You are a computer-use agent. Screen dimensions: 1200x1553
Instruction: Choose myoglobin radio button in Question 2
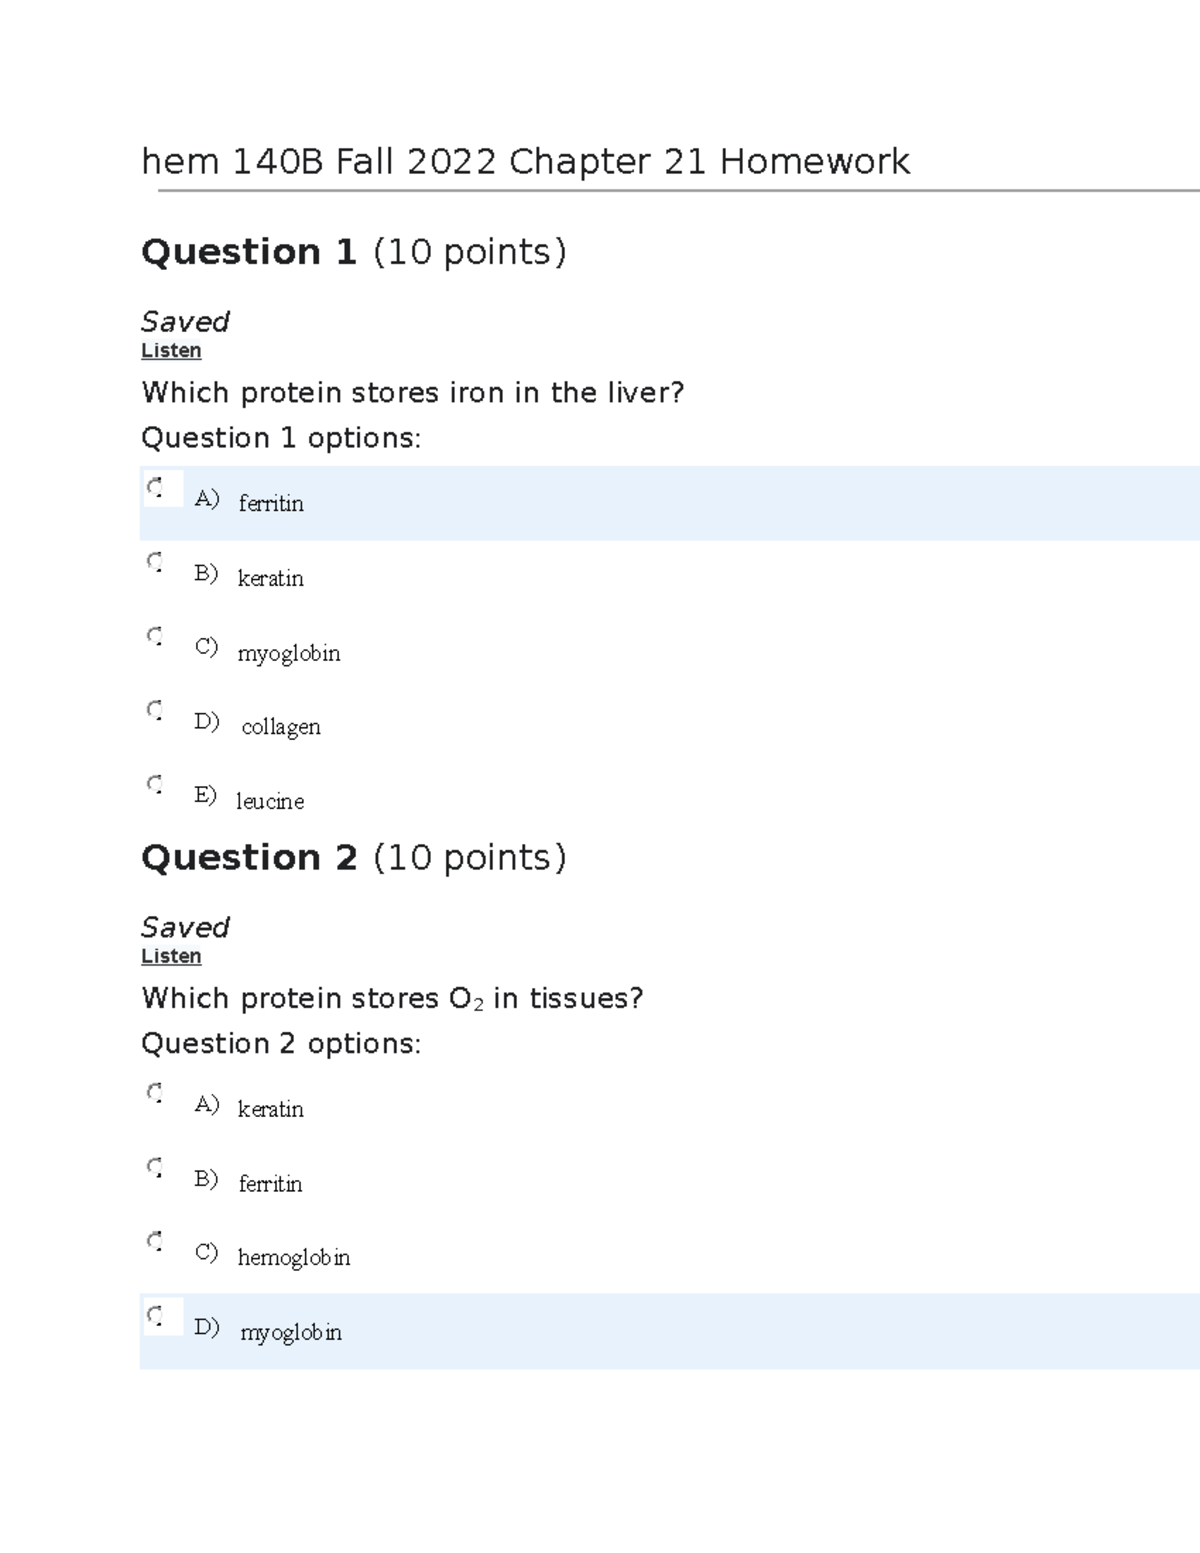pos(155,1316)
